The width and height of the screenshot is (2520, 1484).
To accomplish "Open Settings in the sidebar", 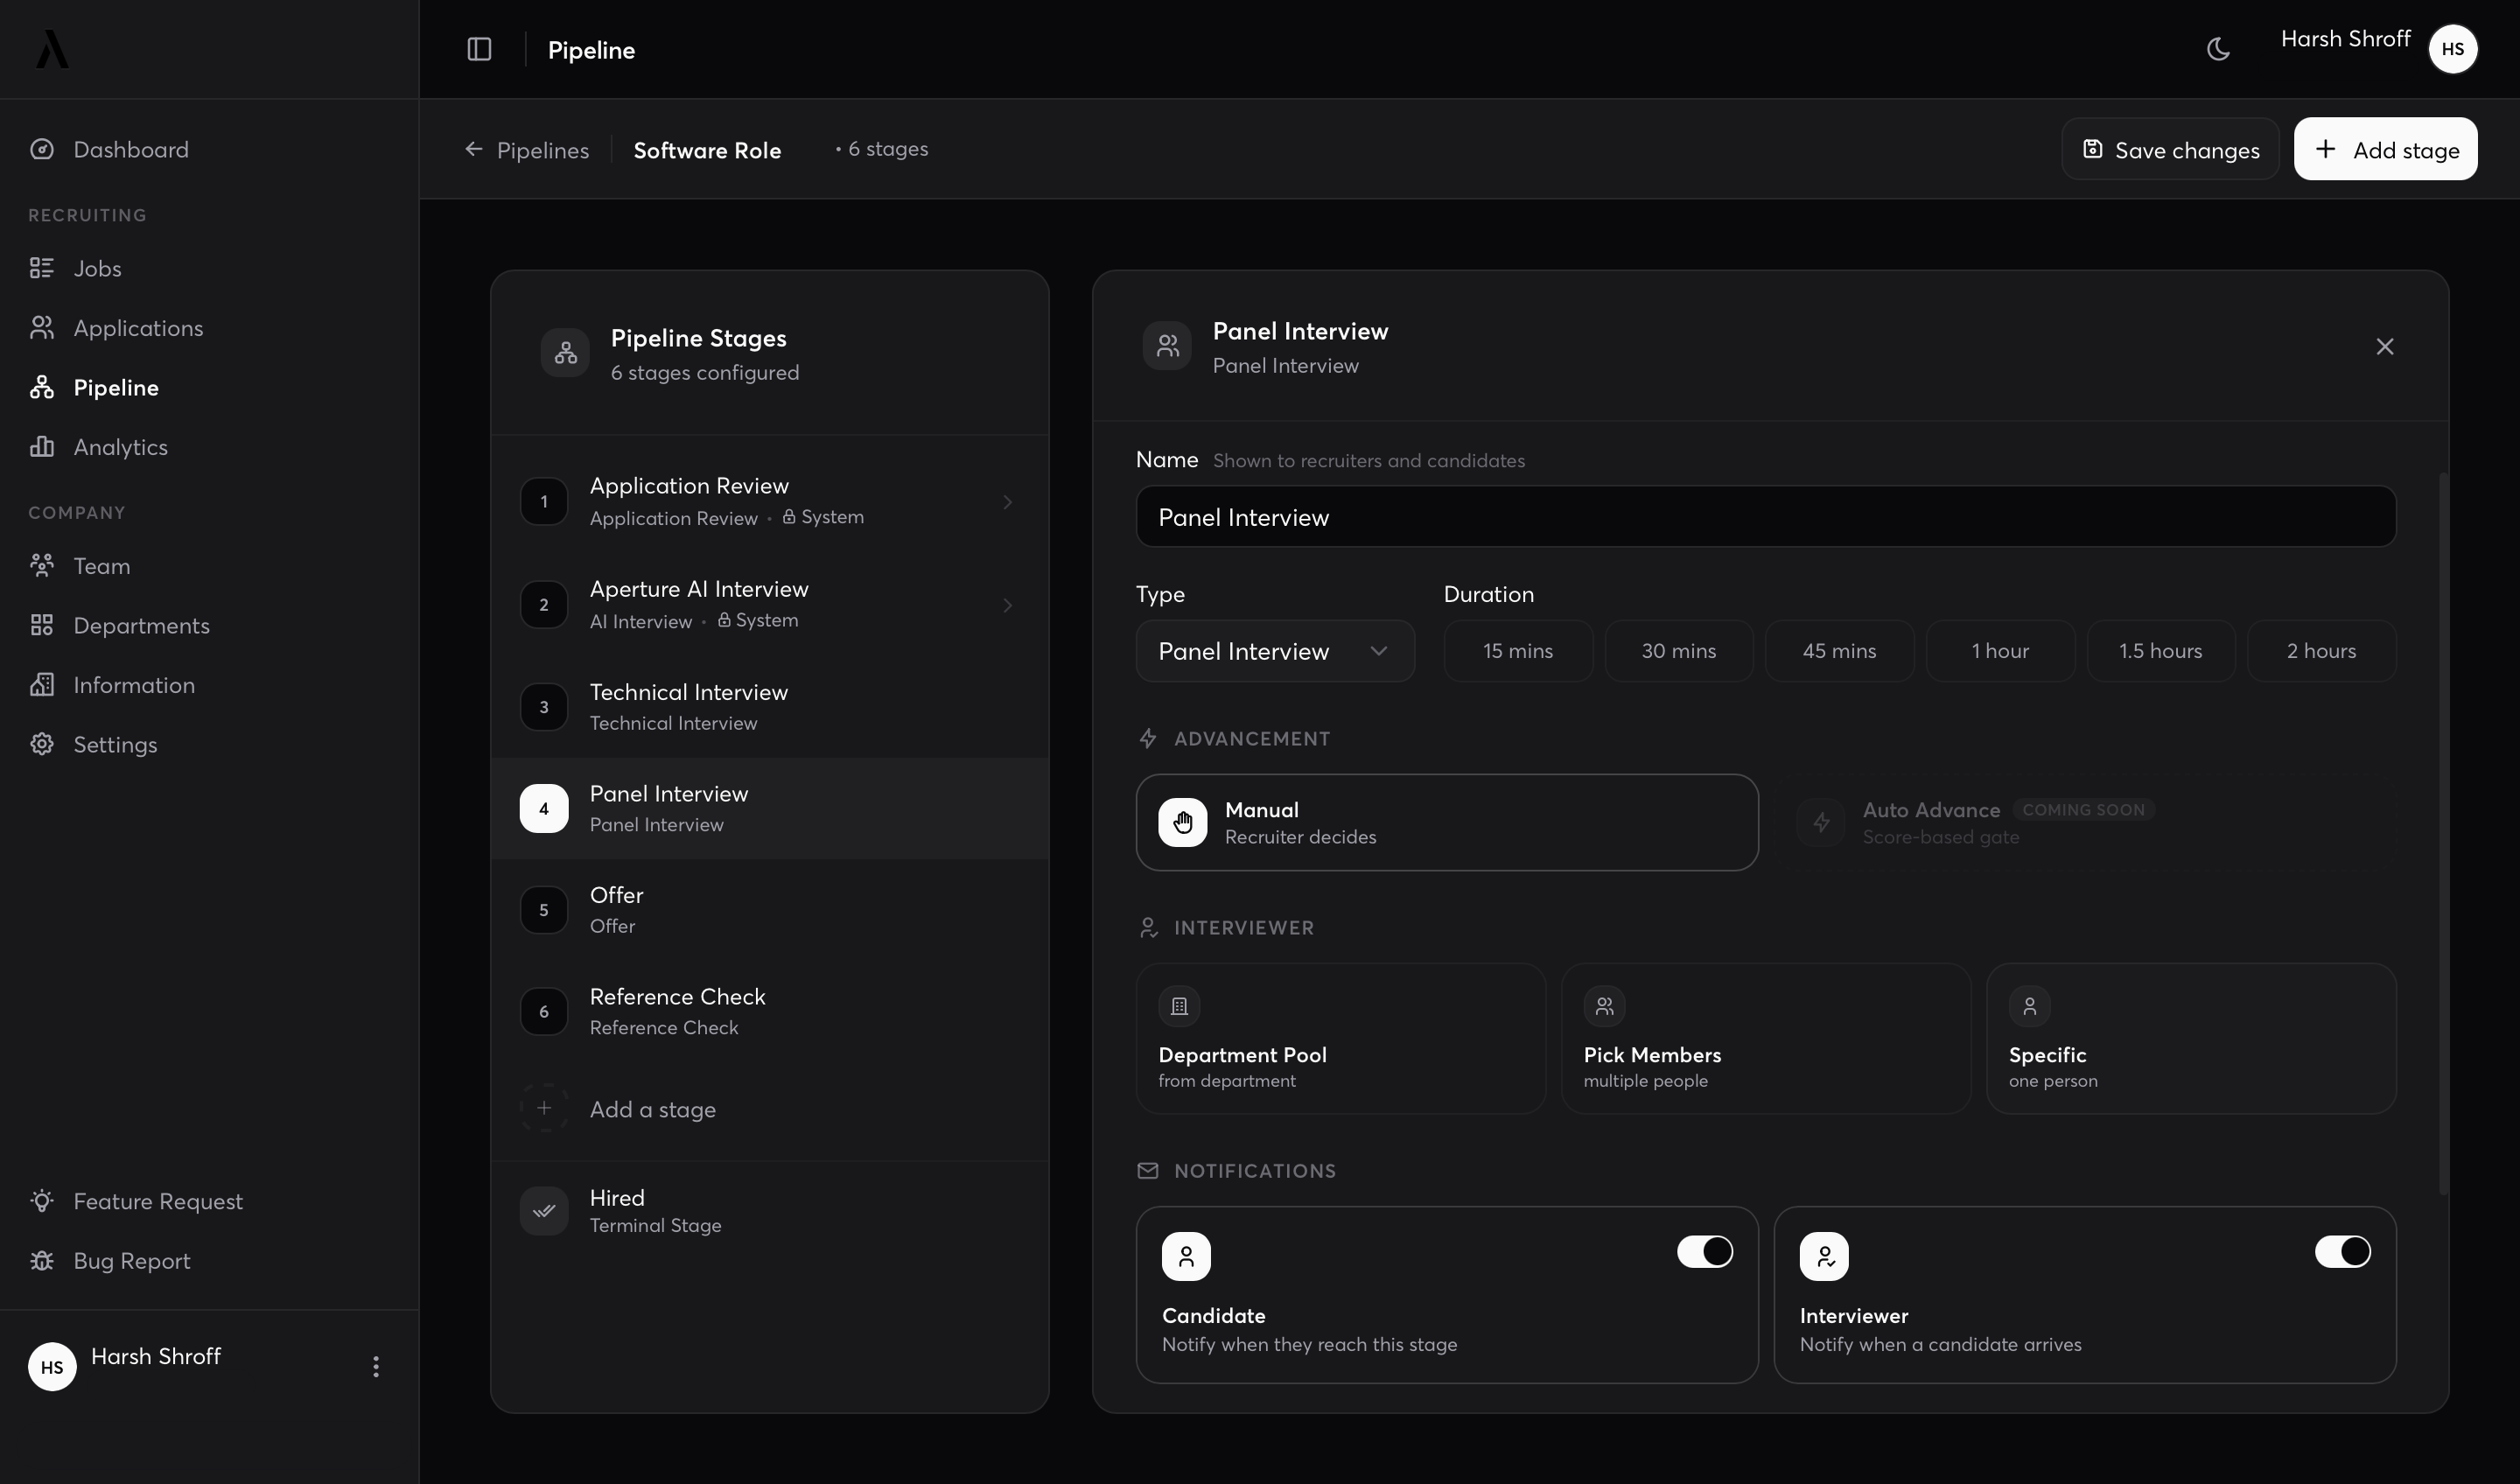I will (209, 744).
